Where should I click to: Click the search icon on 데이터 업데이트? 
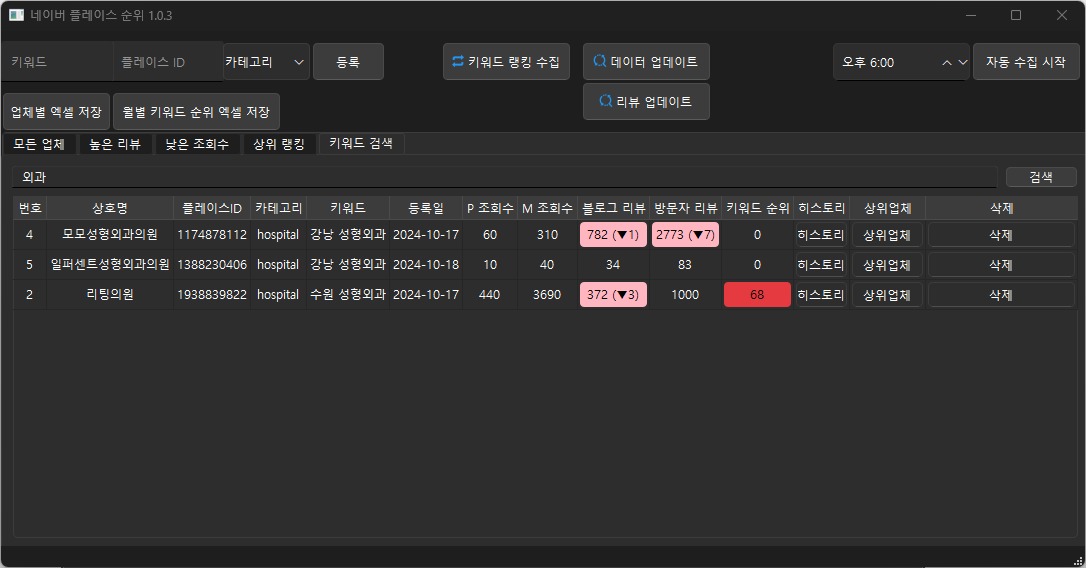tap(600, 61)
